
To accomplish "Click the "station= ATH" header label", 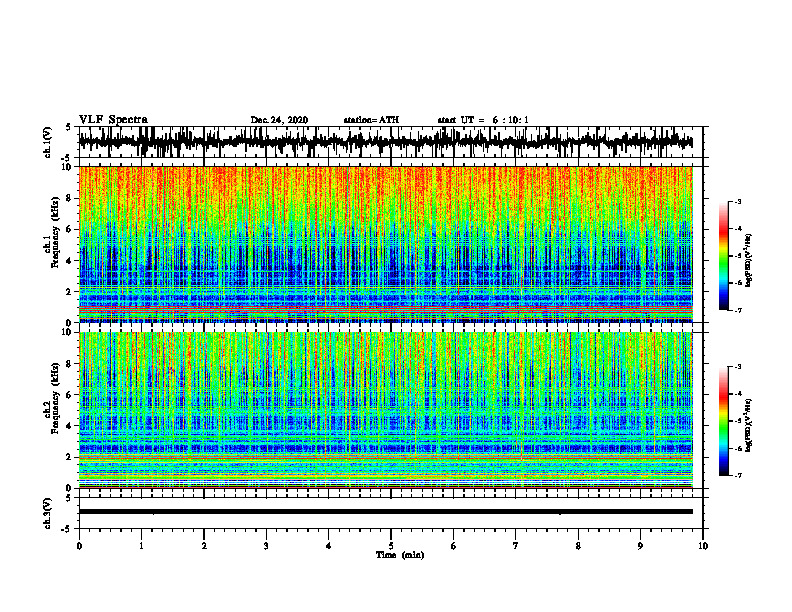I will pos(371,120).
